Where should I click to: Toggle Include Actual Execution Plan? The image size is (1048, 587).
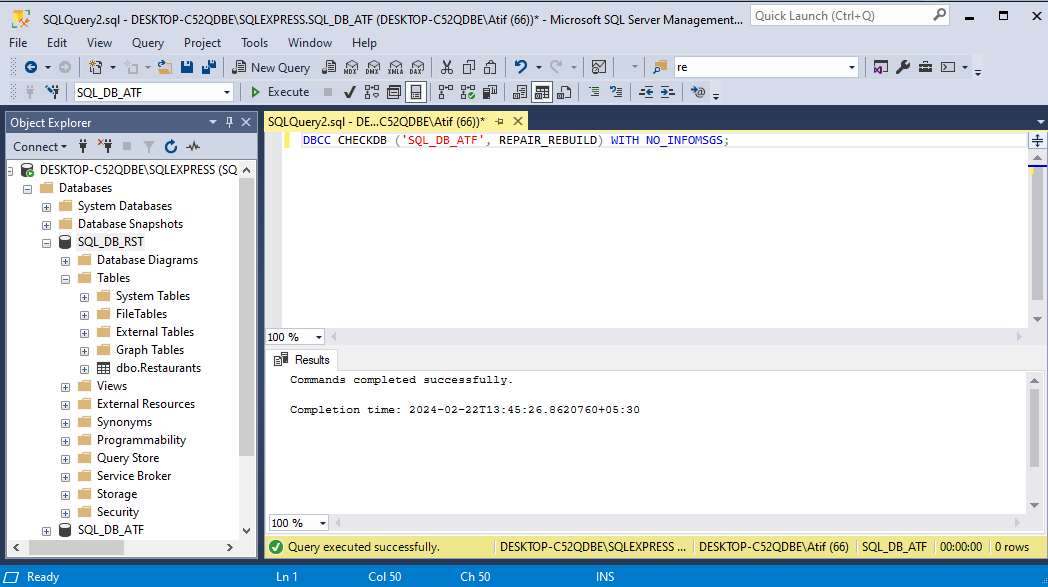pos(446,92)
